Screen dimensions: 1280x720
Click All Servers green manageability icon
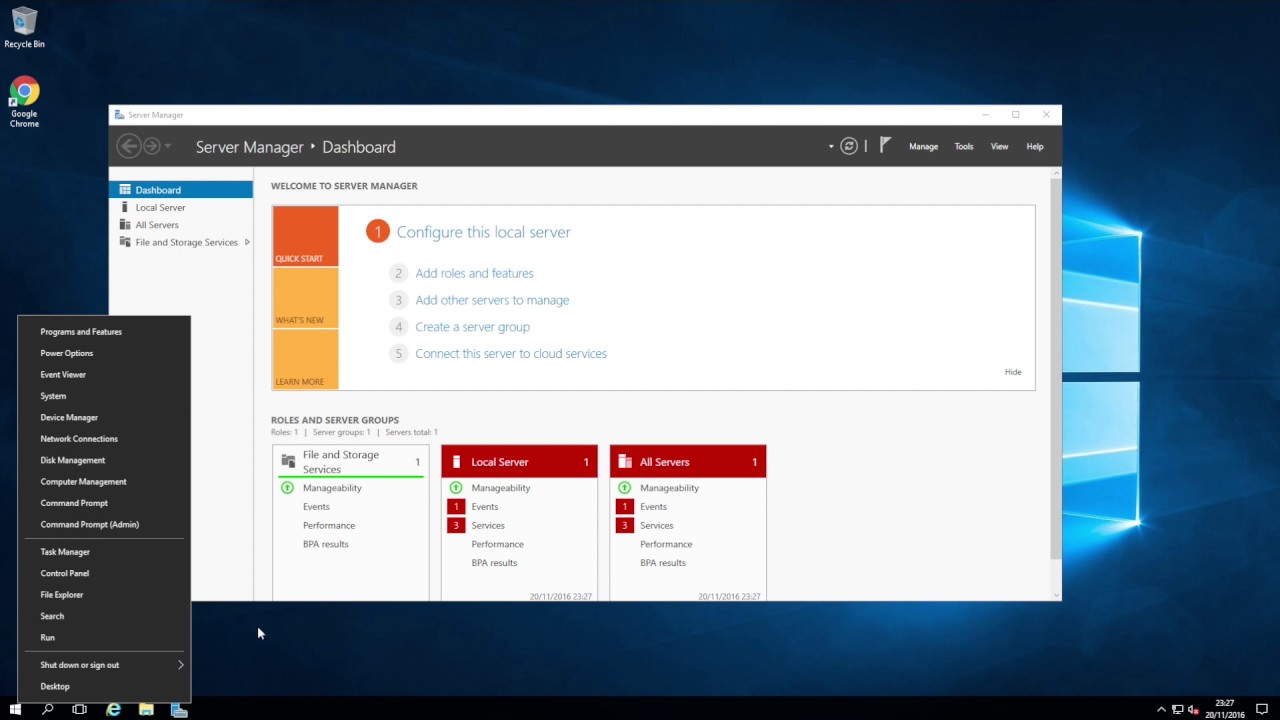pos(625,488)
